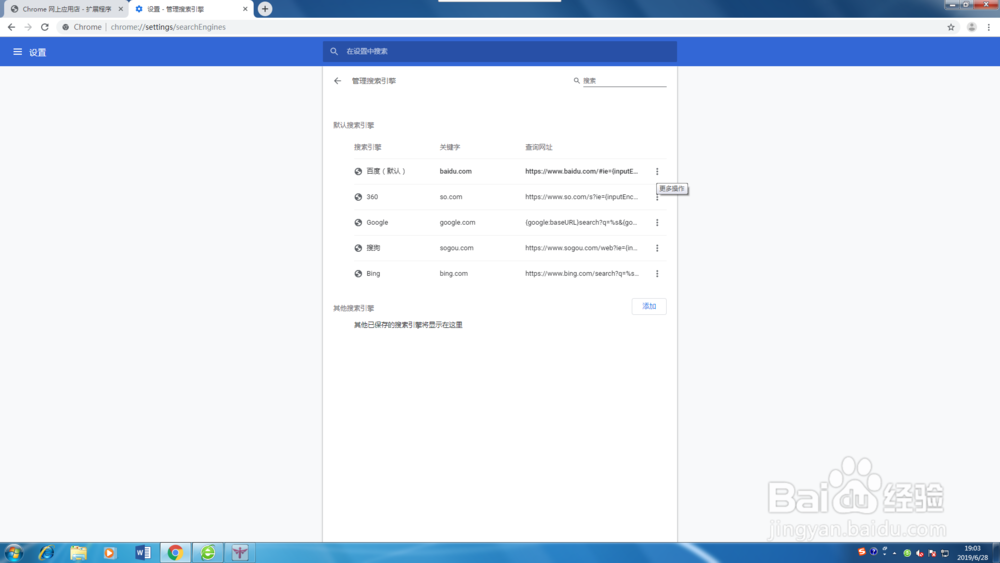Viewport: 1000px width, 563px height.
Task: Click the address bar URL
Action: tap(168, 27)
